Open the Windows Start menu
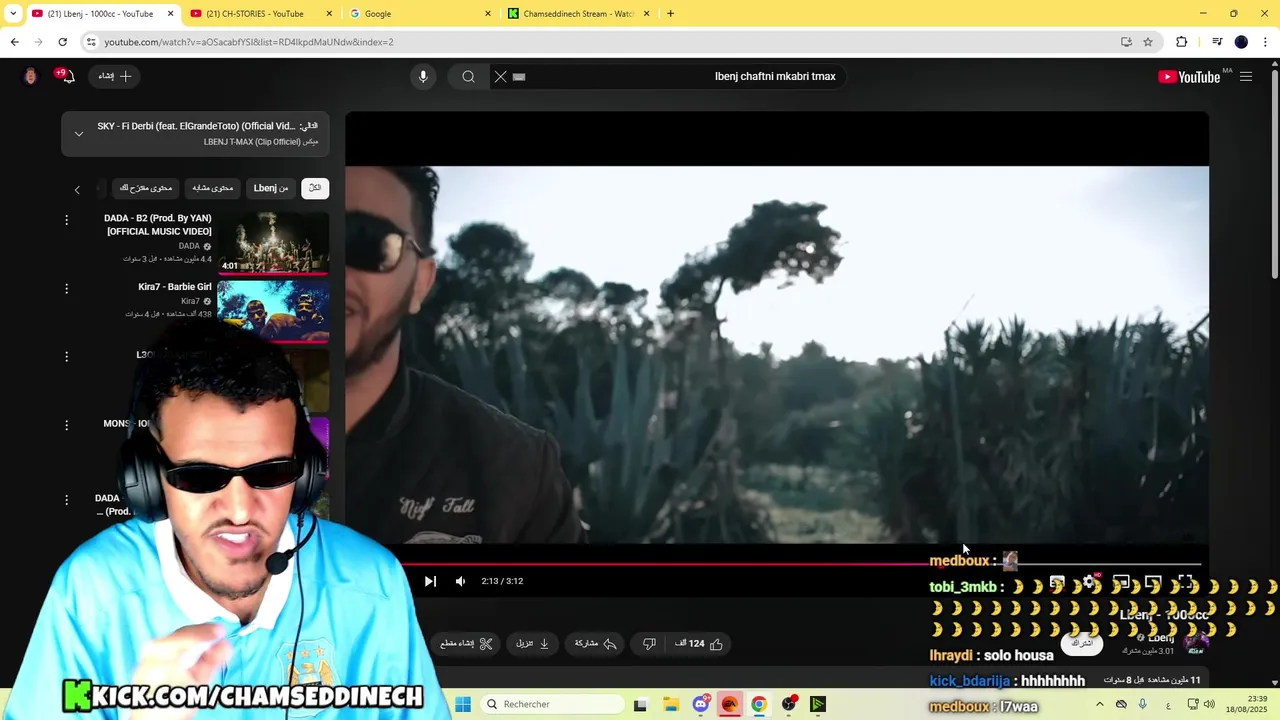 point(462,704)
